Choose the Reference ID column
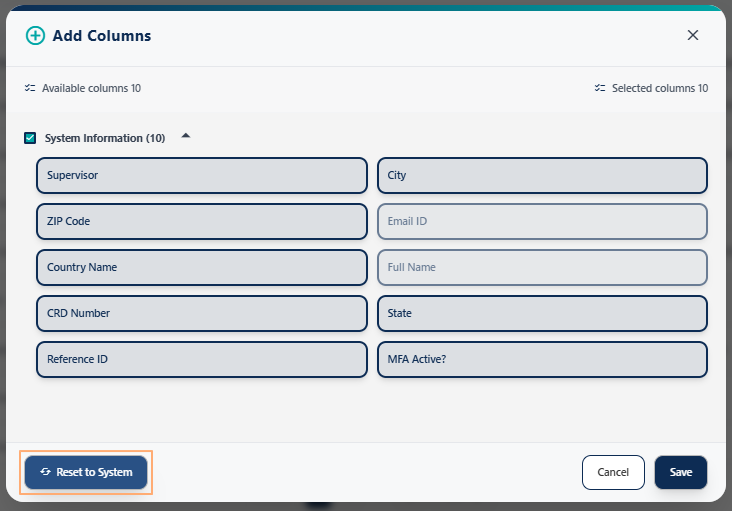This screenshot has height=511, width=732. (x=201, y=359)
